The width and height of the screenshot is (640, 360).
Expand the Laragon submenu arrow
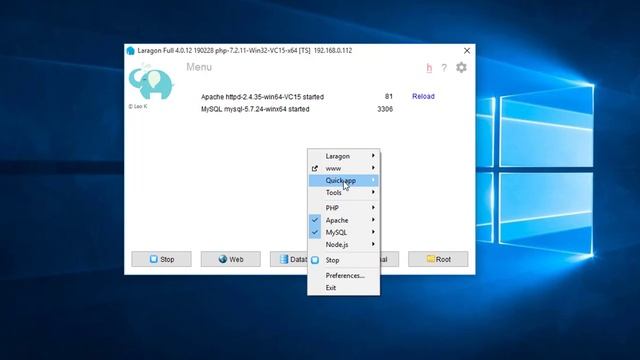pos(373,156)
